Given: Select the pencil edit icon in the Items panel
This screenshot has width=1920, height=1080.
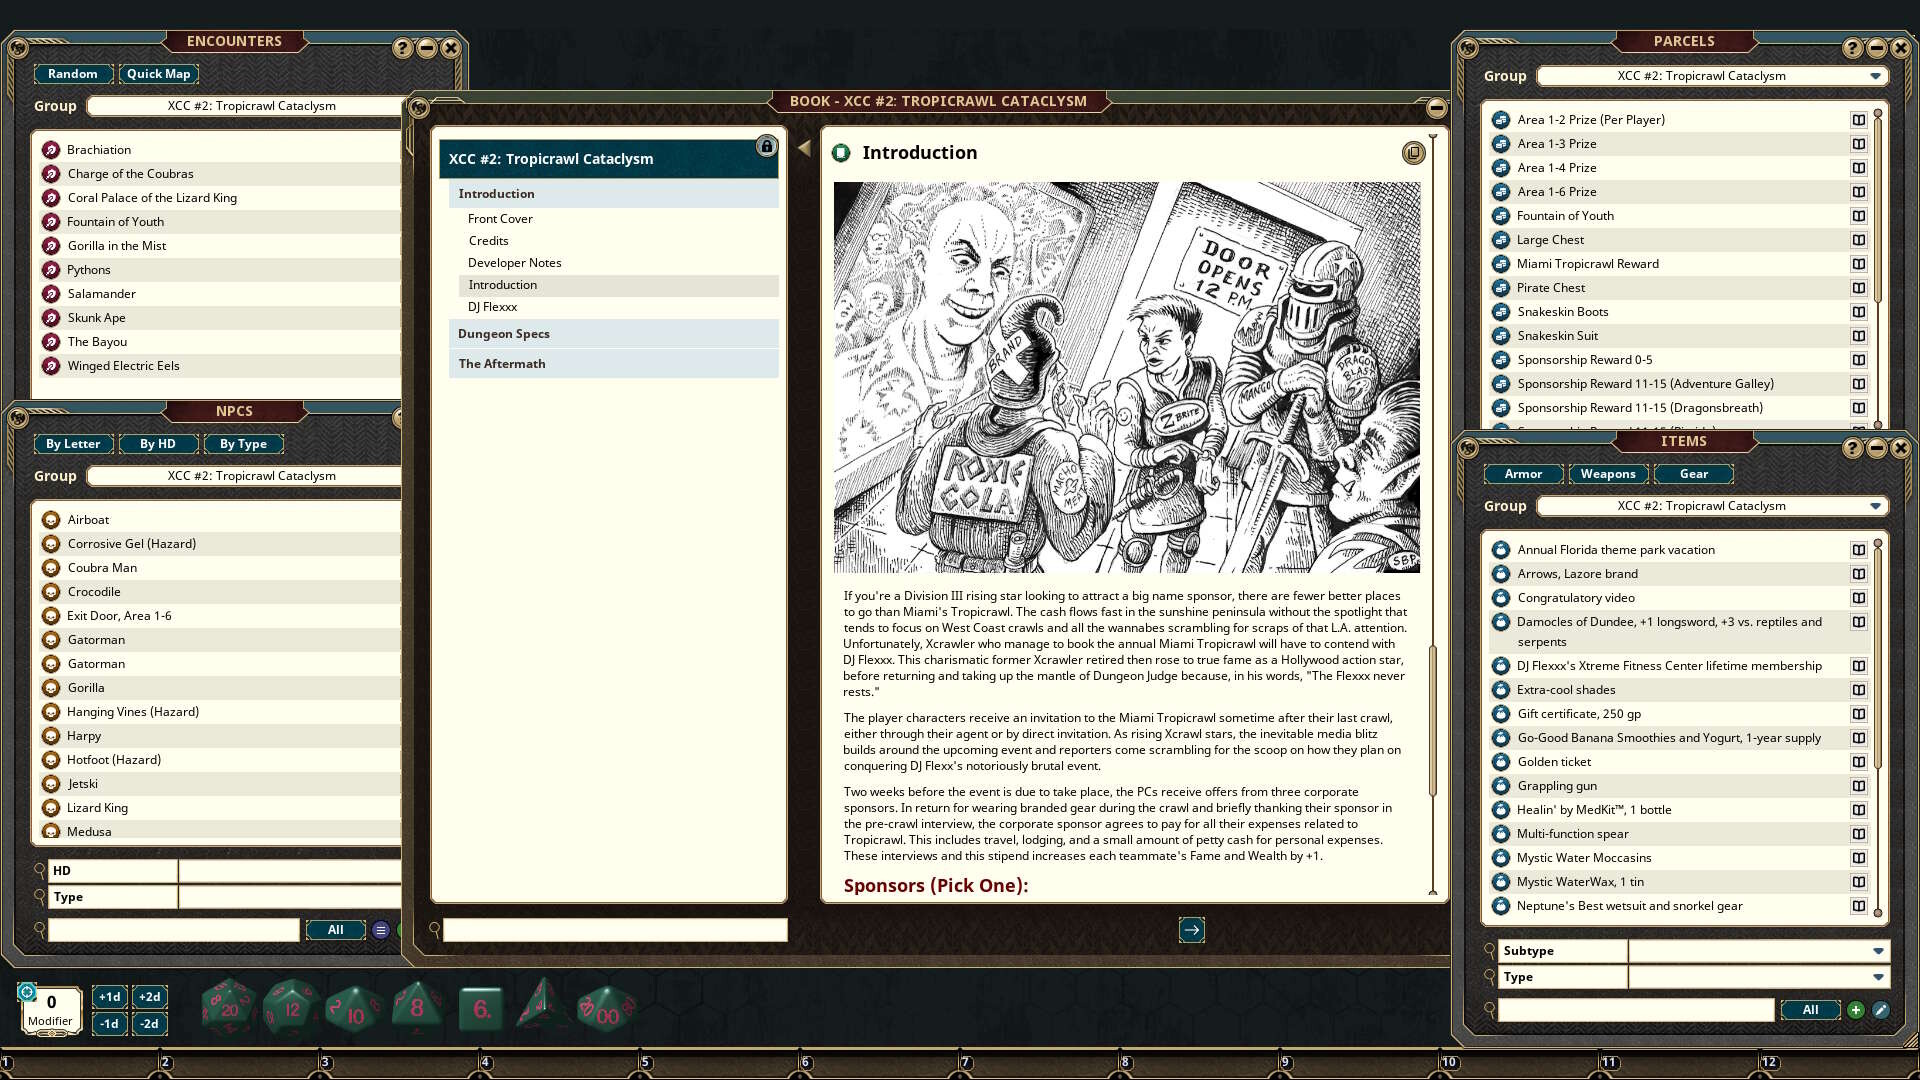Looking at the screenshot, I should [1883, 1010].
